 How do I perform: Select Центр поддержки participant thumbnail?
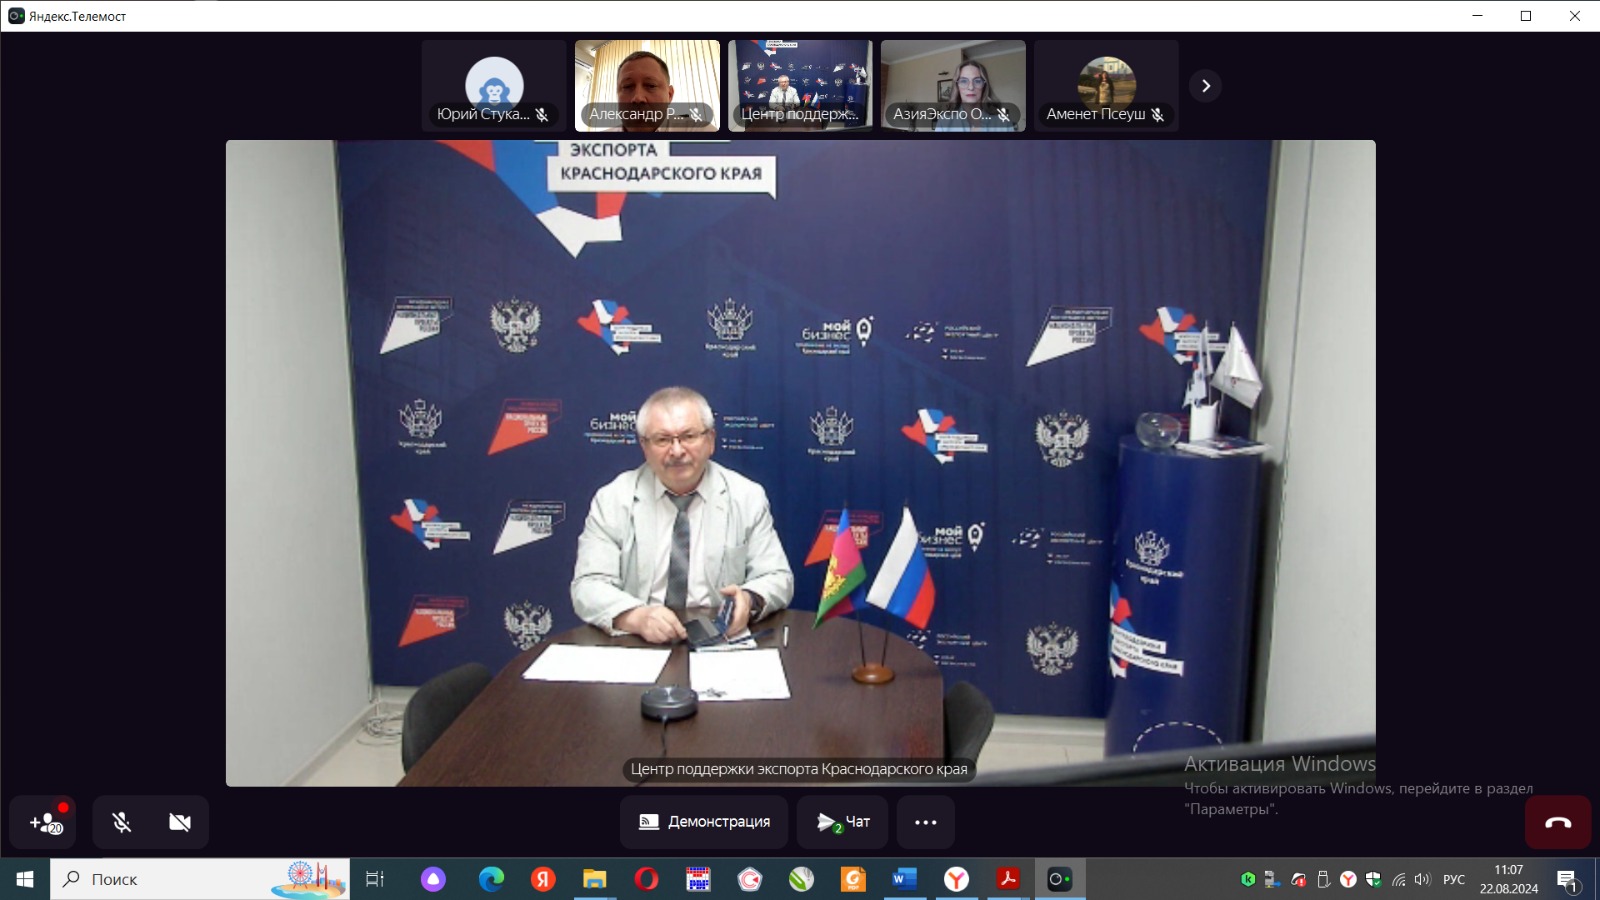[800, 86]
